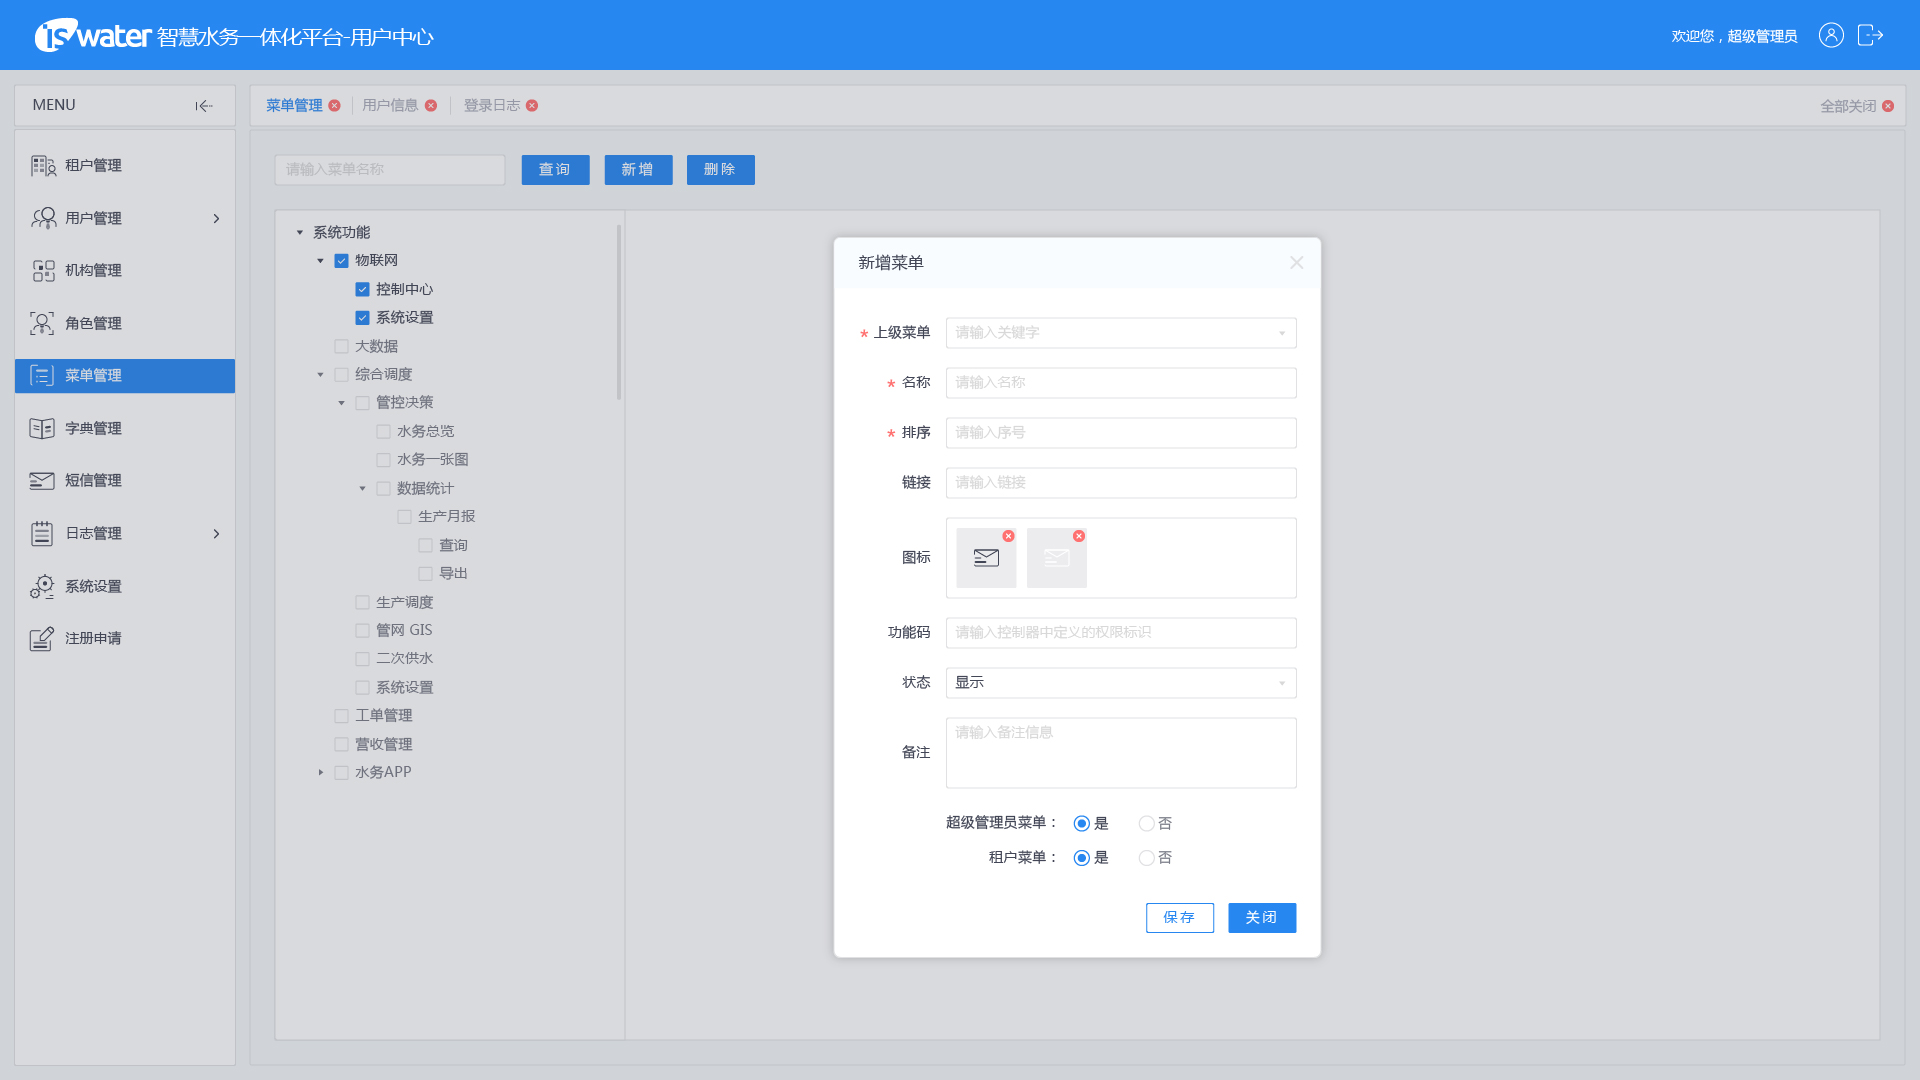Uncheck the 控制中心 checkbox
This screenshot has height=1080, width=1920.
pos(362,290)
